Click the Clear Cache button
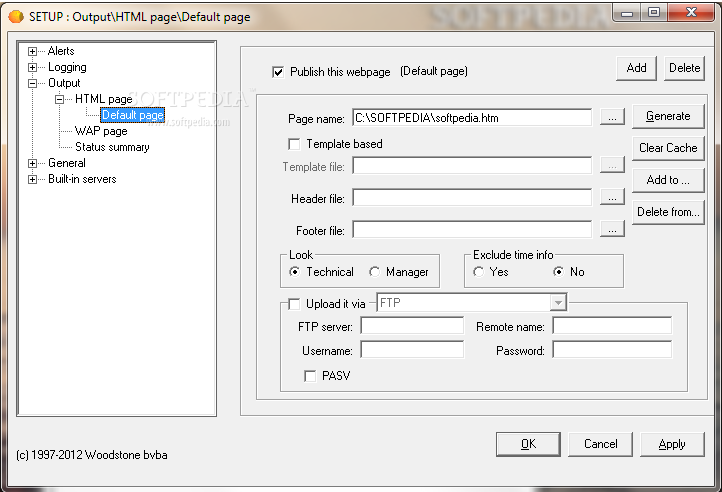722x492 pixels. tap(668, 148)
